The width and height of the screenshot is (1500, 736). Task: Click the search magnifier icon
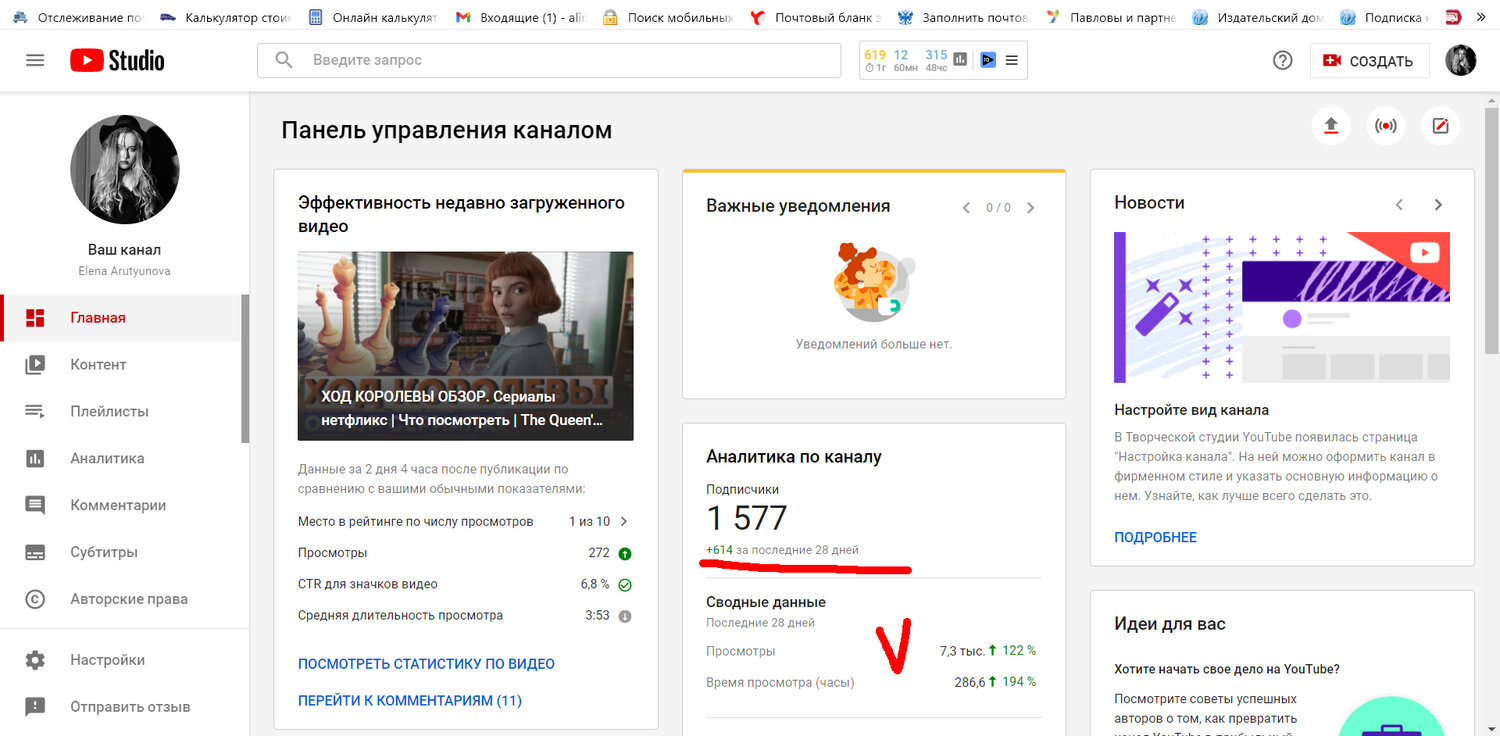pos(284,60)
